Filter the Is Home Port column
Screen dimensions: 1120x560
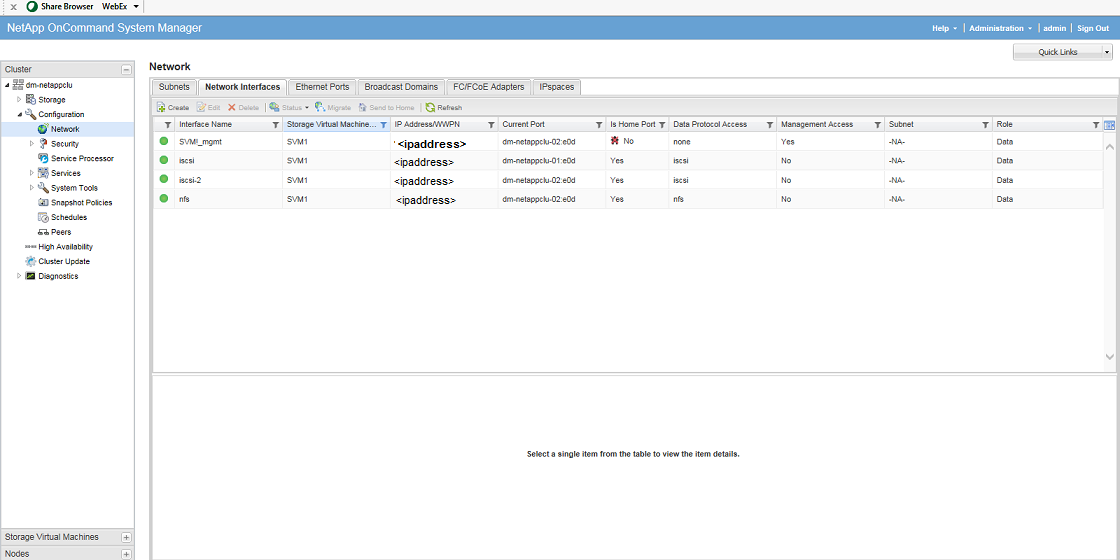coord(661,124)
